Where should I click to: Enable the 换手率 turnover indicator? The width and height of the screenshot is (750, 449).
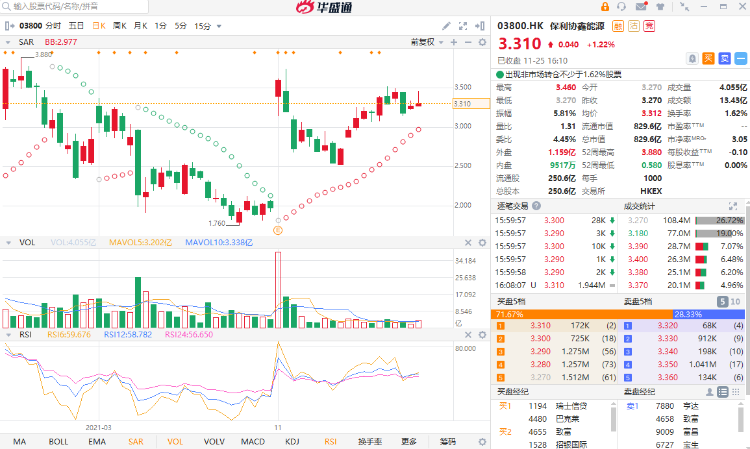coord(370,441)
